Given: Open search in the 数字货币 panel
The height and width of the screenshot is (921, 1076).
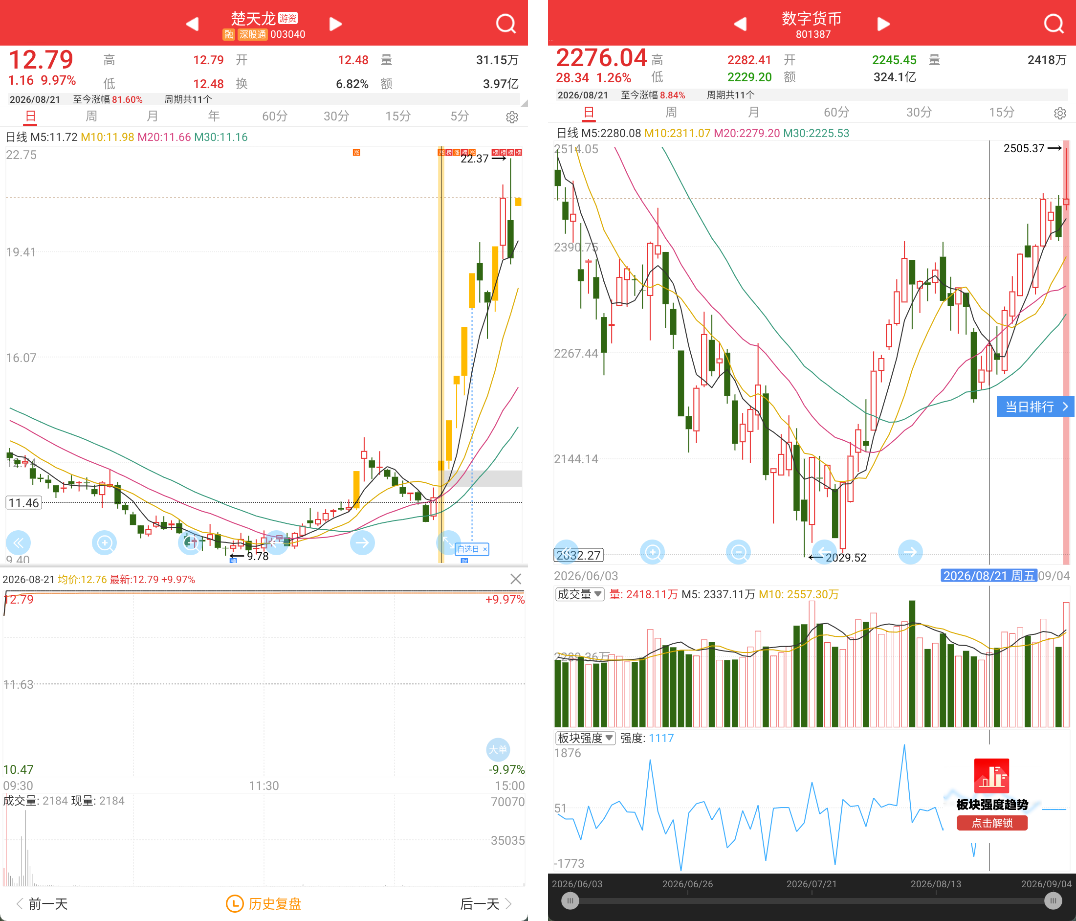Looking at the screenshot, I should pos(1054,24).
